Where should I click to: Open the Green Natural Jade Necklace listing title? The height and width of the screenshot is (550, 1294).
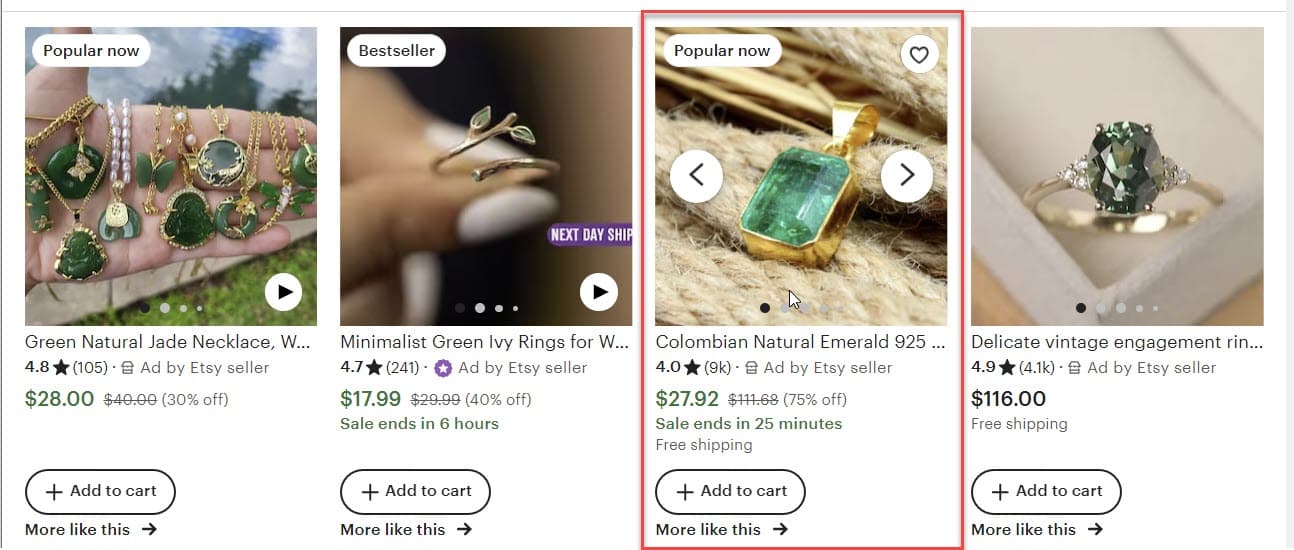[x=168, y=342]
